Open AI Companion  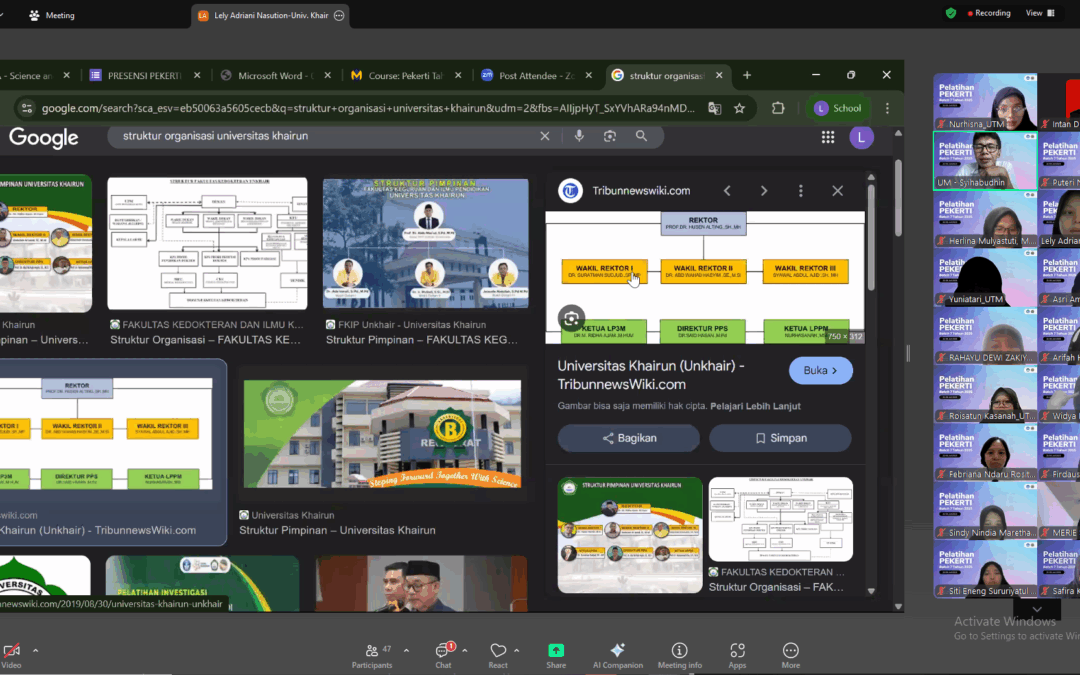pos(618,656)
